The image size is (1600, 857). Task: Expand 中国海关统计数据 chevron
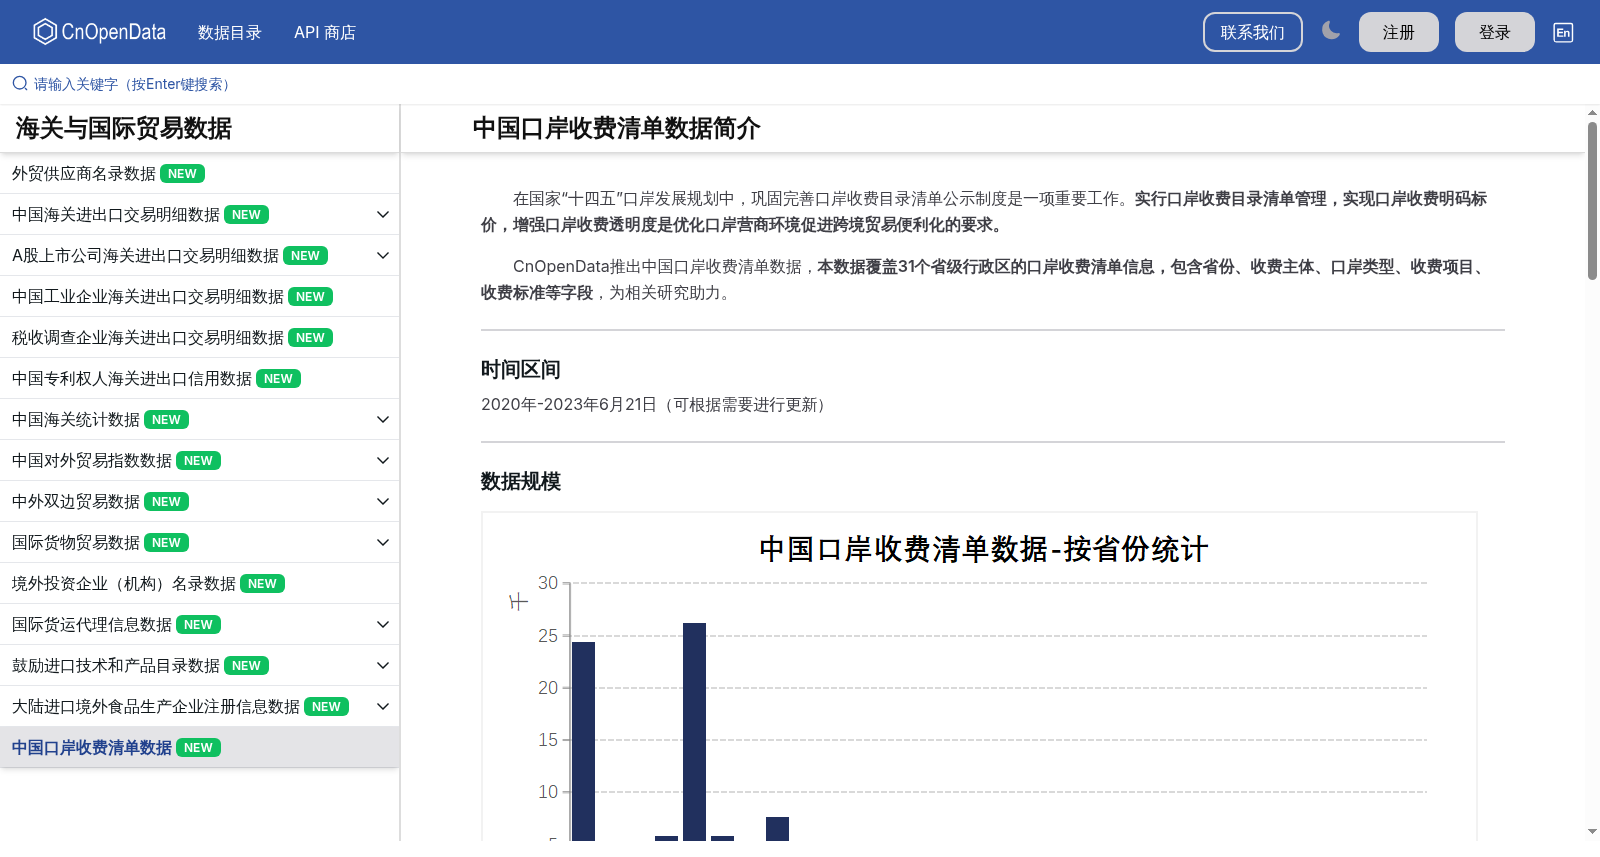pos(382,419)
